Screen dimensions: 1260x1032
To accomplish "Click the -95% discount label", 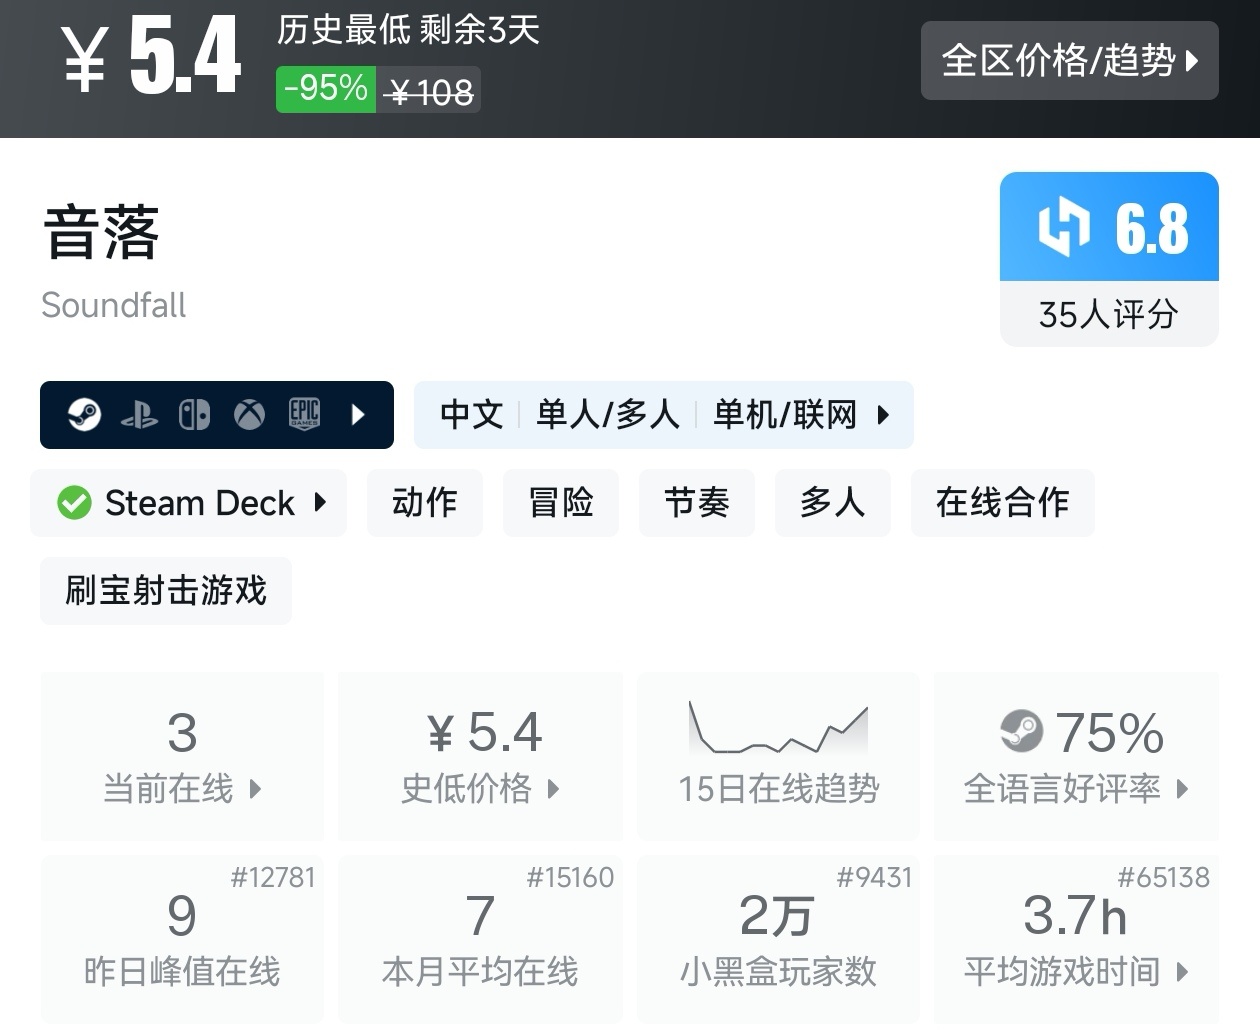I will (326, 89).
